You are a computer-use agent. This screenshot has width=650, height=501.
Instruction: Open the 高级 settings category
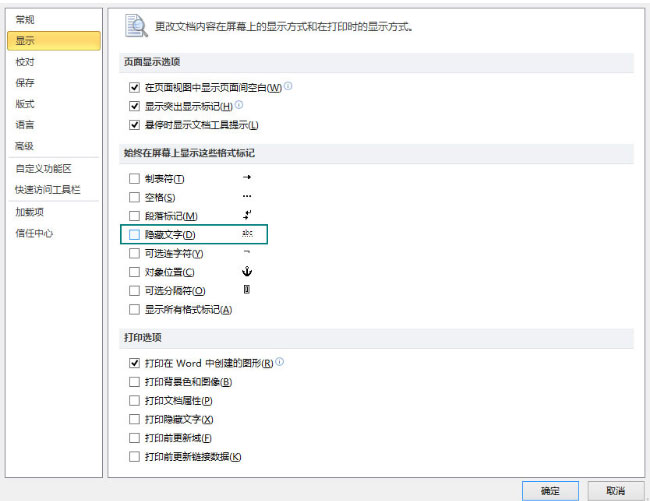(x=24, y=146)
